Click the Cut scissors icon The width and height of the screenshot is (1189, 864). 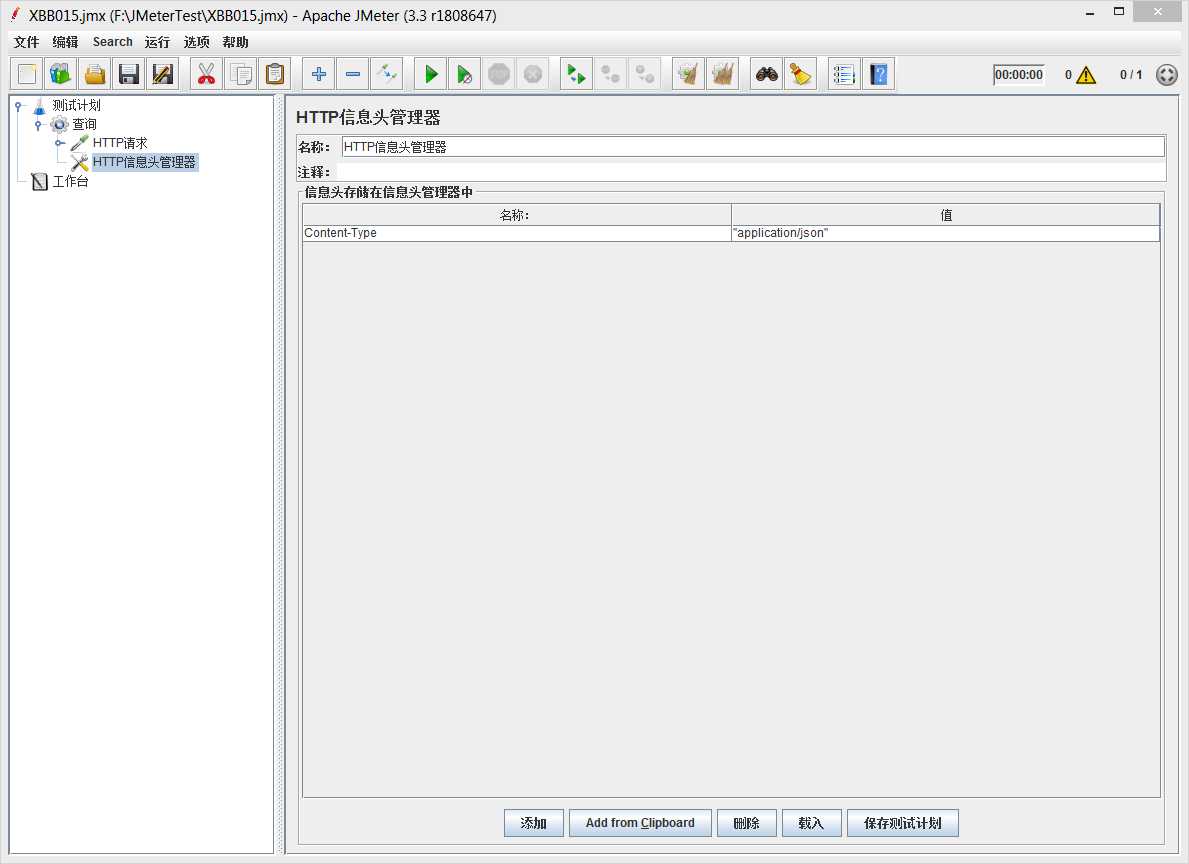[206, 74]
